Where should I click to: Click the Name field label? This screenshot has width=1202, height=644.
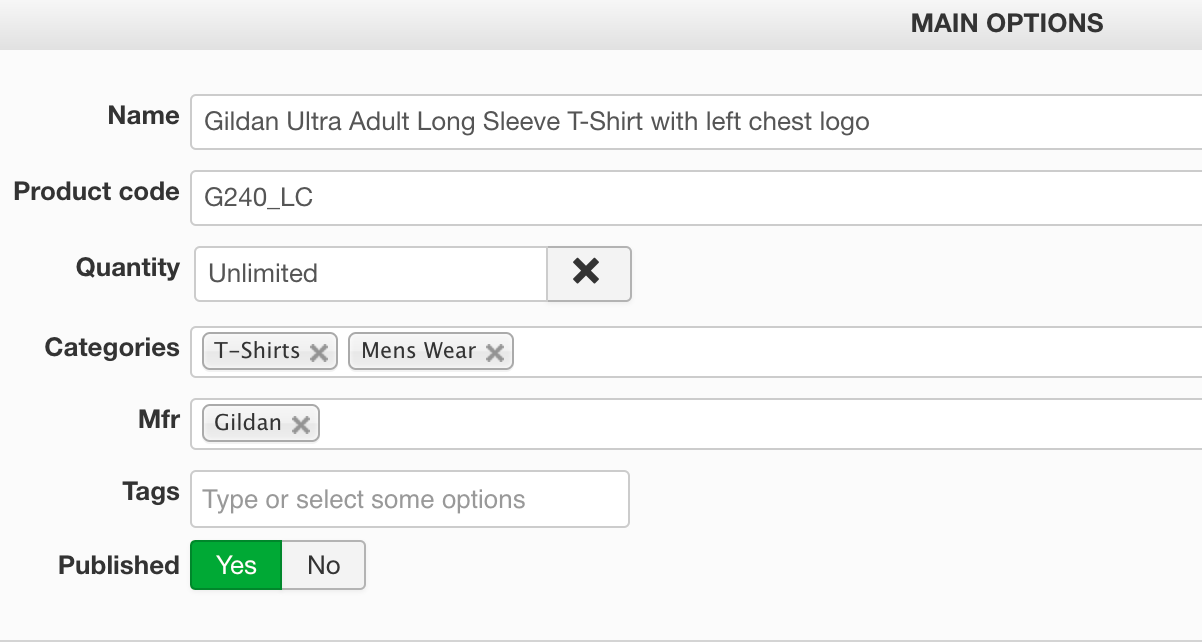coord(143,116)
